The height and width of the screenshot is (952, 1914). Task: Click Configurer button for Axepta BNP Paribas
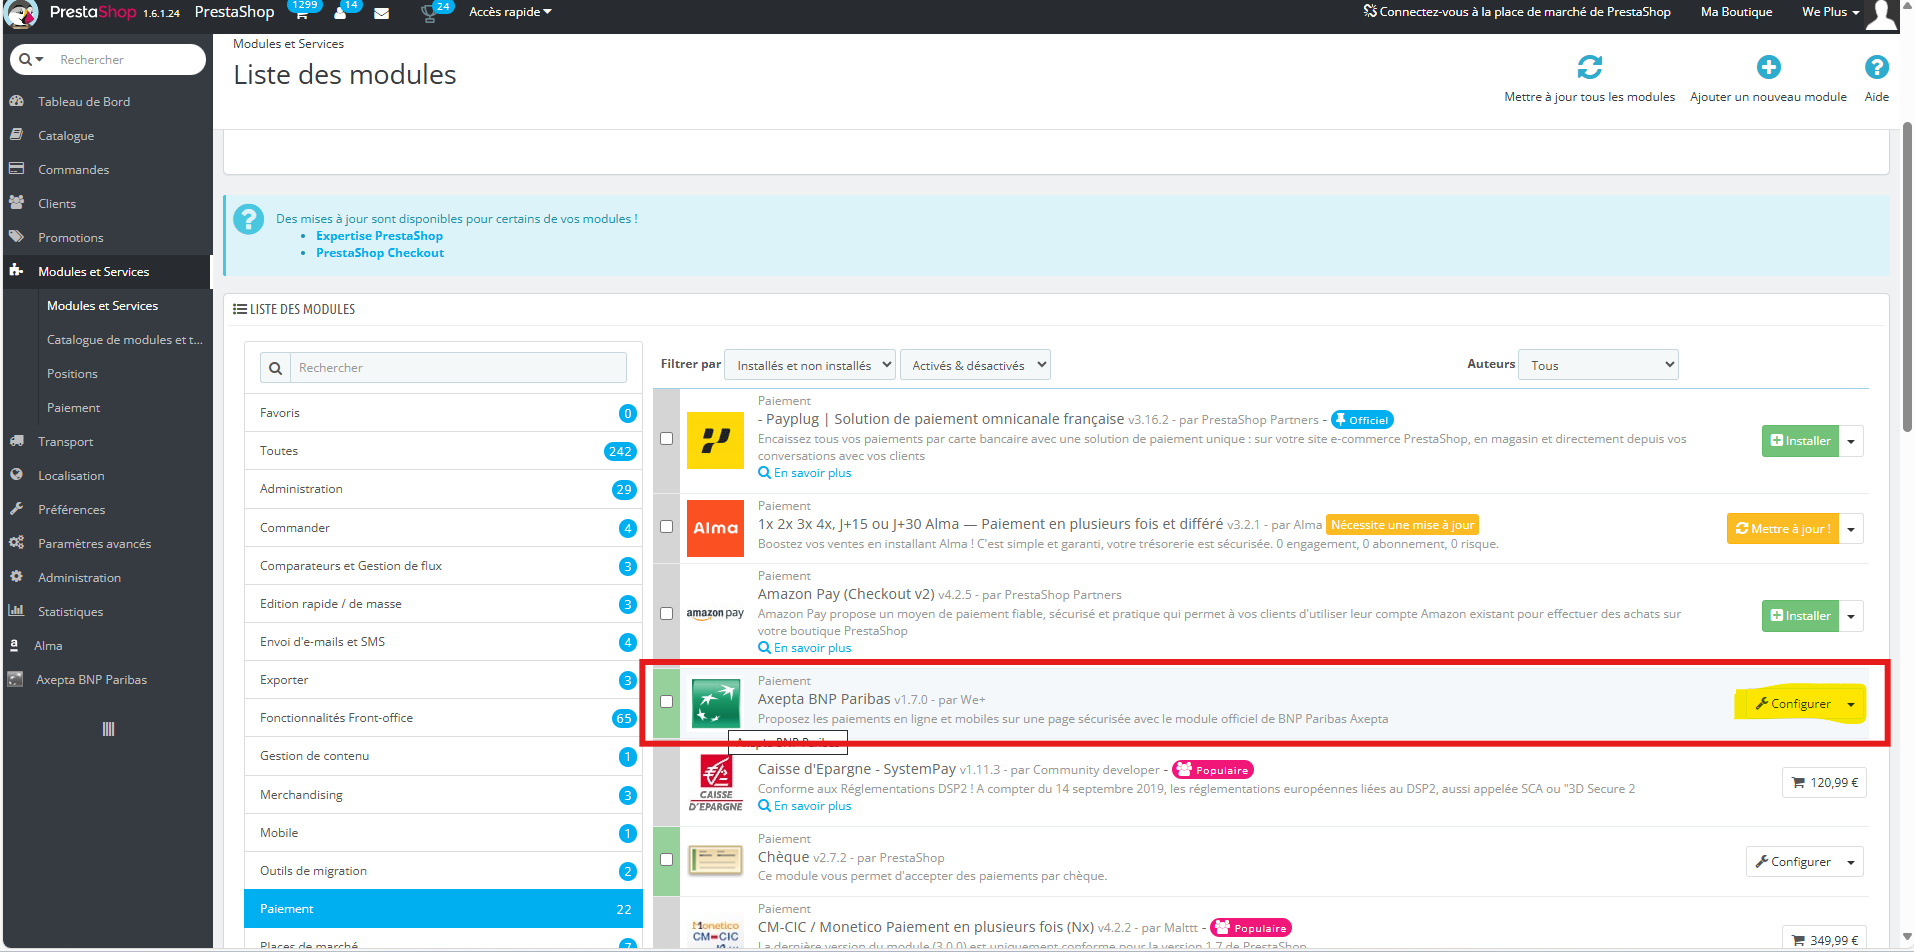click(1793, 704)
